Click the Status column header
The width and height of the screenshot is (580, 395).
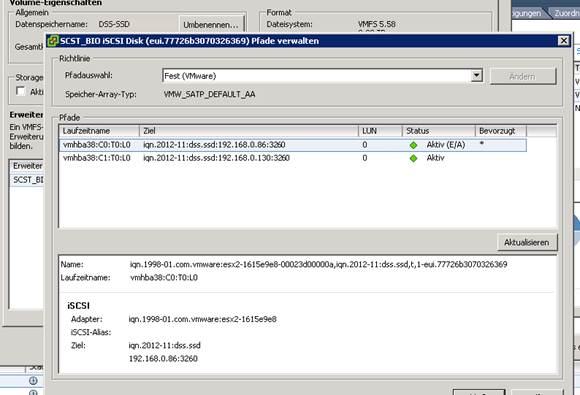(438, 131)
